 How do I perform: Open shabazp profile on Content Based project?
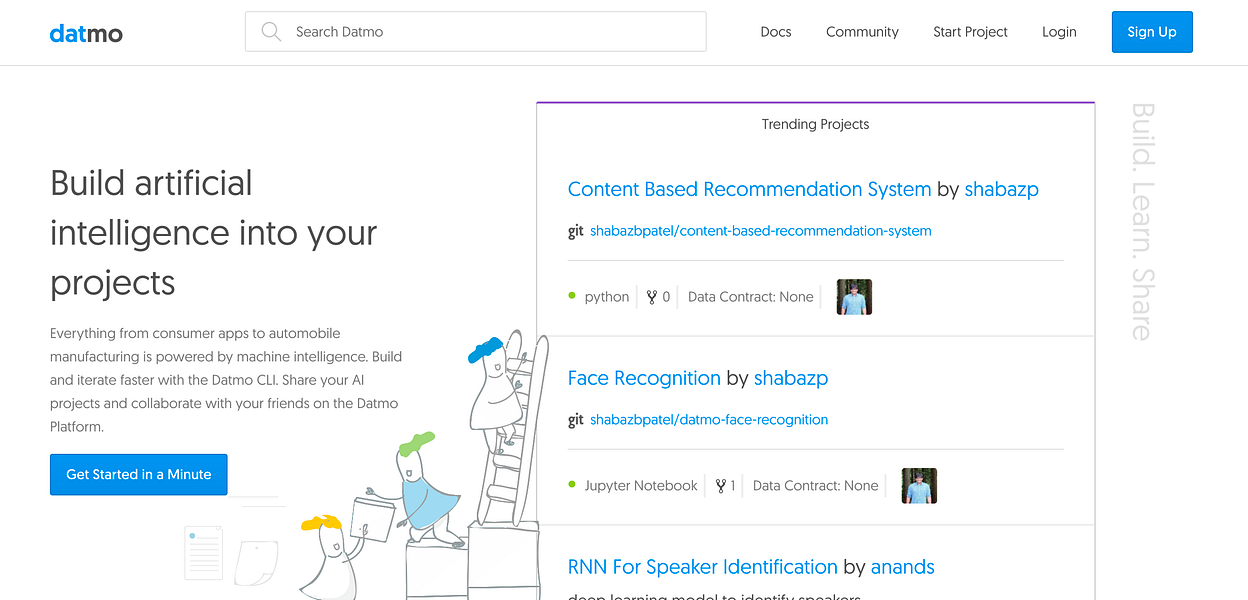[1001, 189]
